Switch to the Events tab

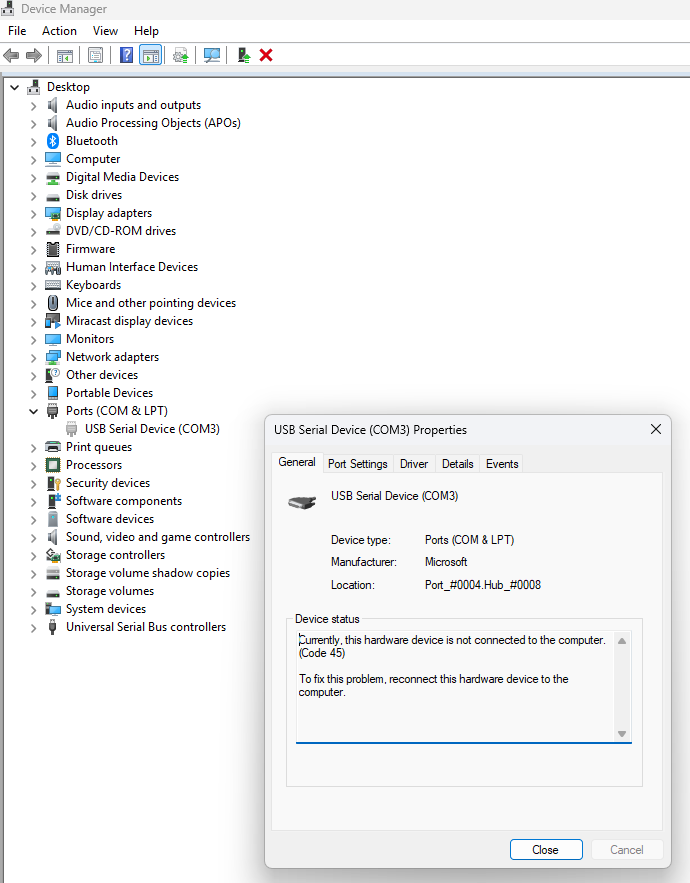[x=502, y=463]
